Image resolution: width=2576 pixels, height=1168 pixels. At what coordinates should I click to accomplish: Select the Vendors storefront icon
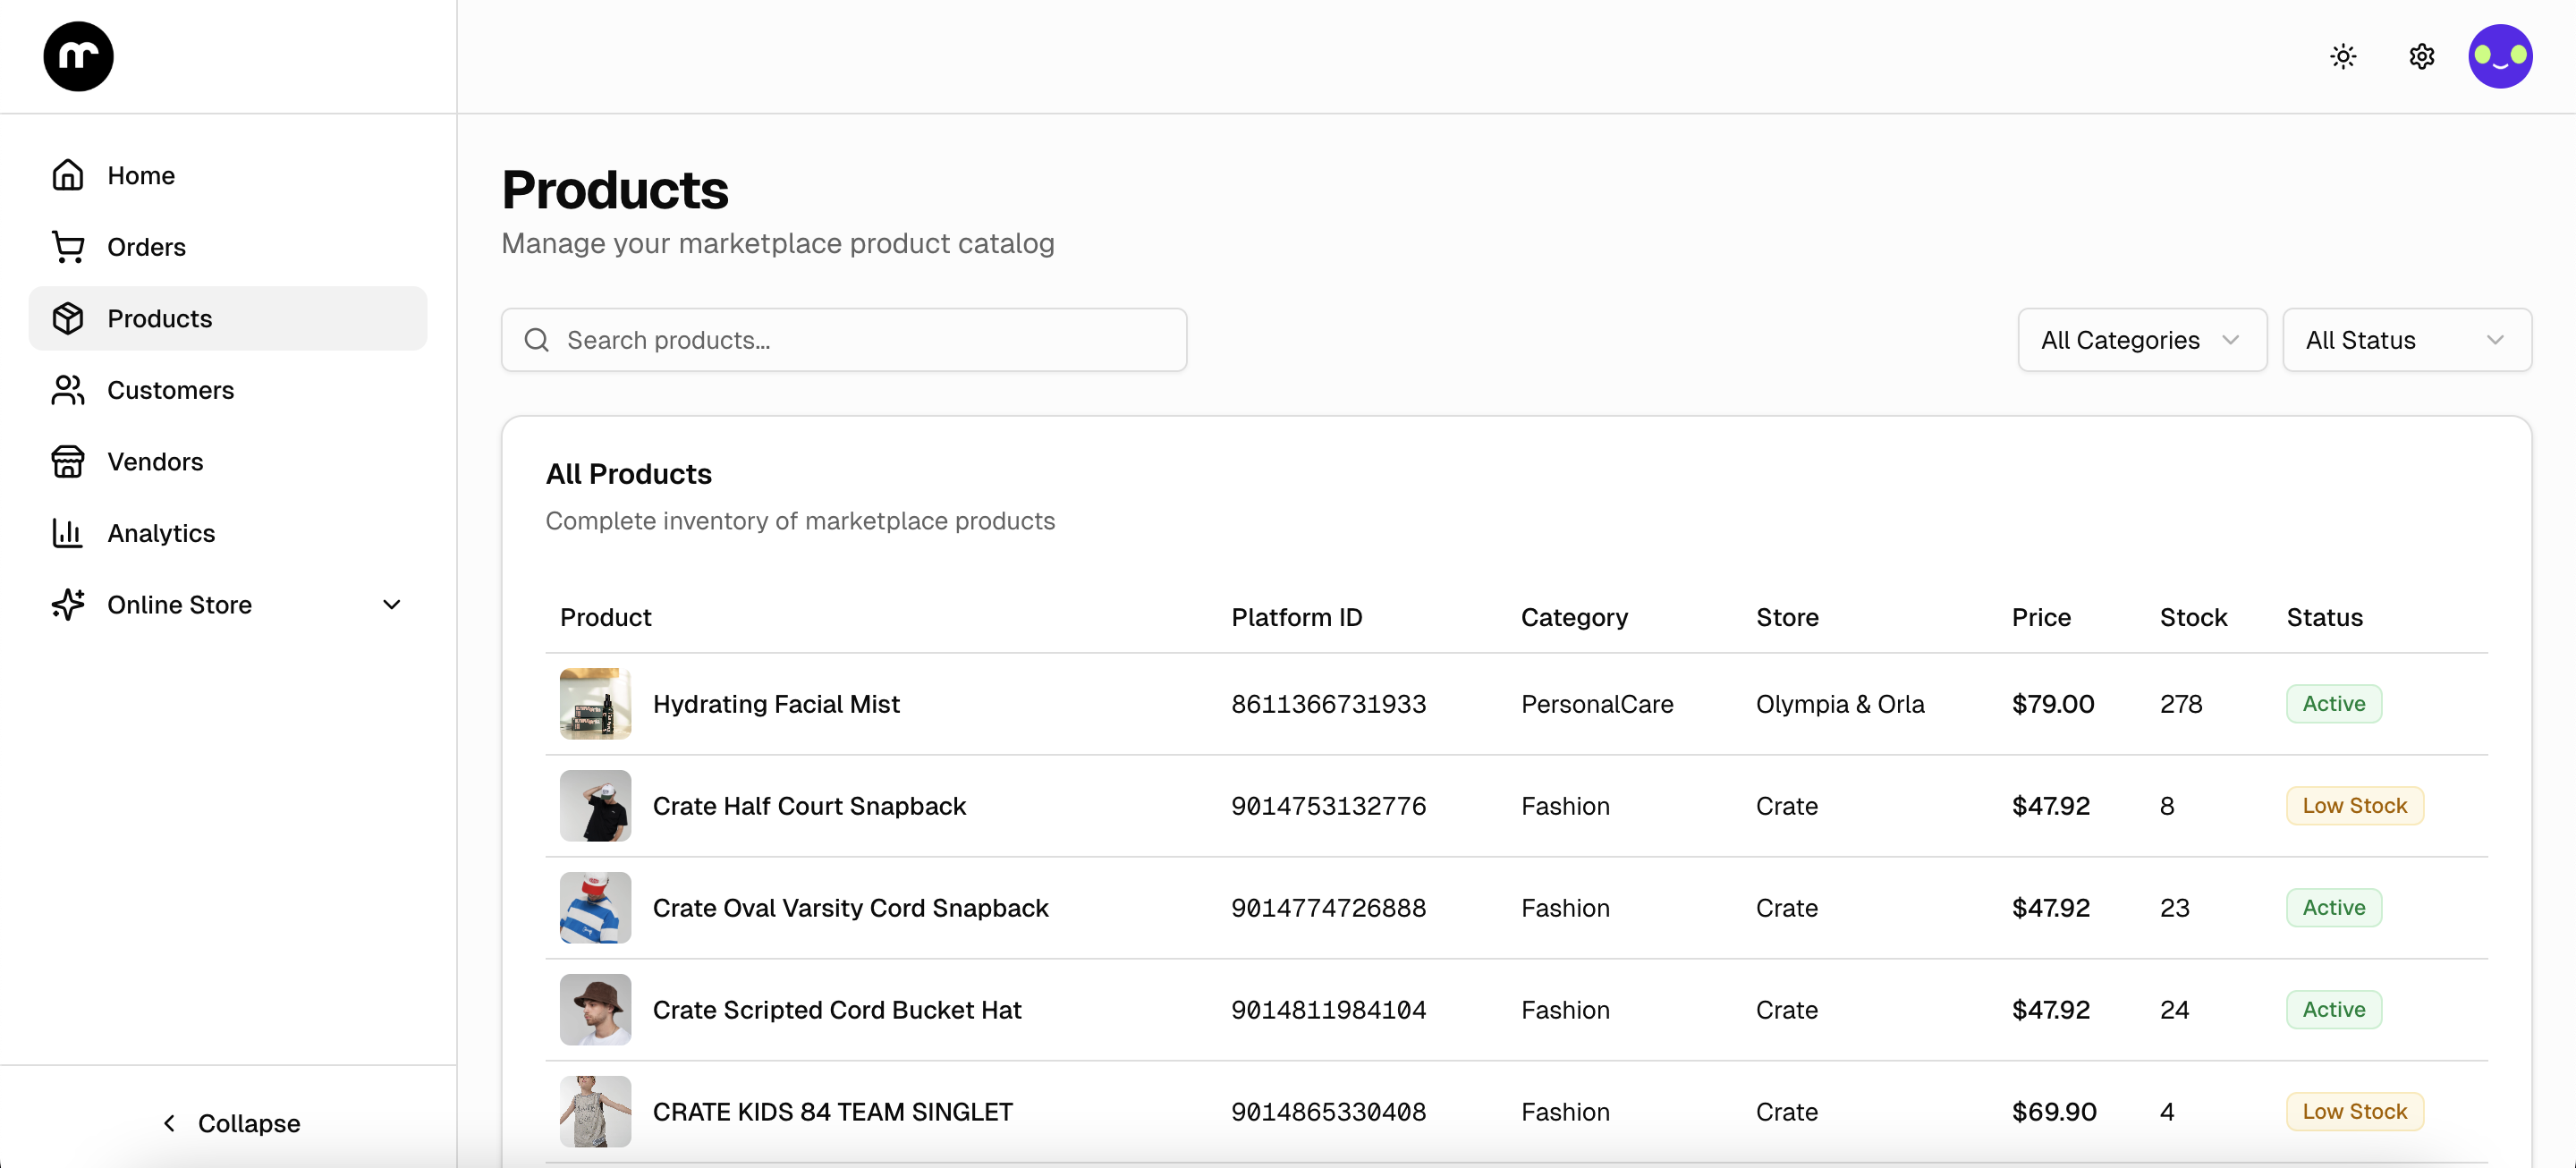[67, 461]
